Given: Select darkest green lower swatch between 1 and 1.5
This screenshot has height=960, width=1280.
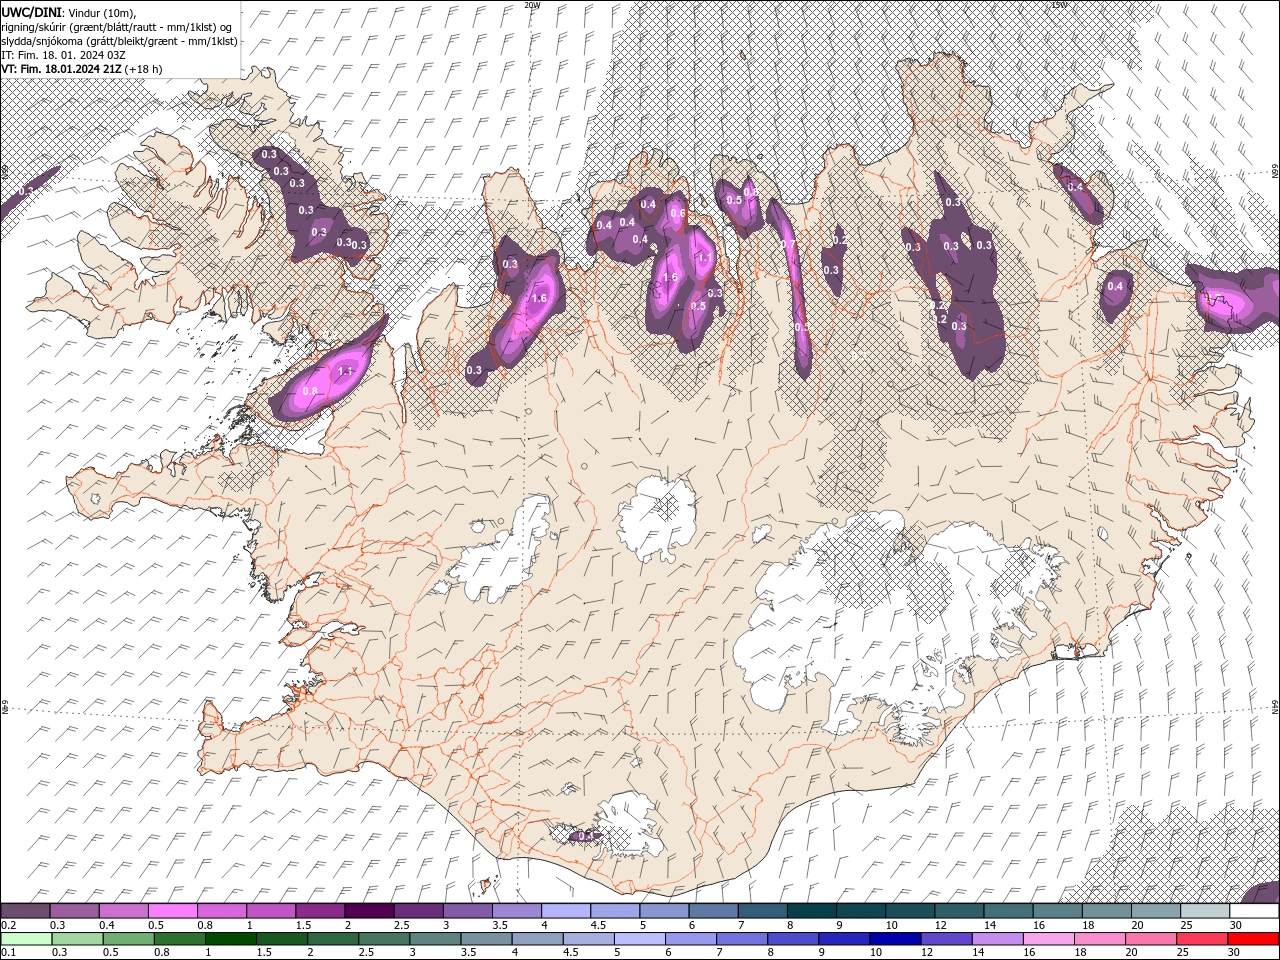Looking at the screenshot, I should tap(230, 939).
